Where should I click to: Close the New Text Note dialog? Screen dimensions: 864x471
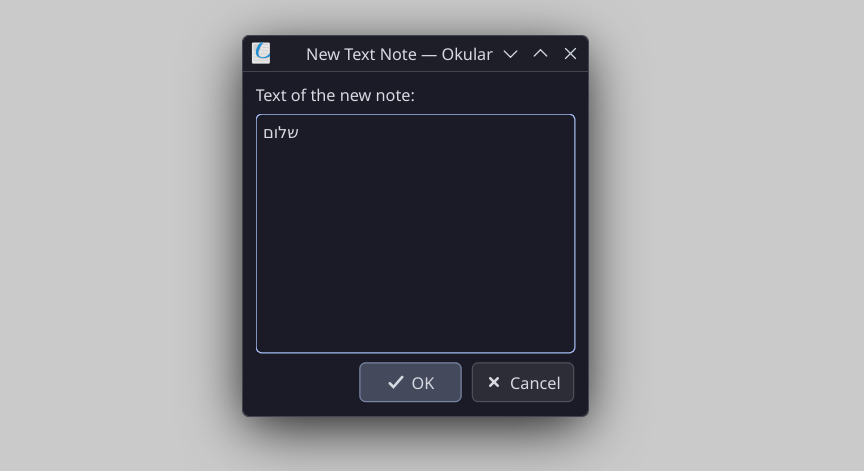(x=570, y=54)
